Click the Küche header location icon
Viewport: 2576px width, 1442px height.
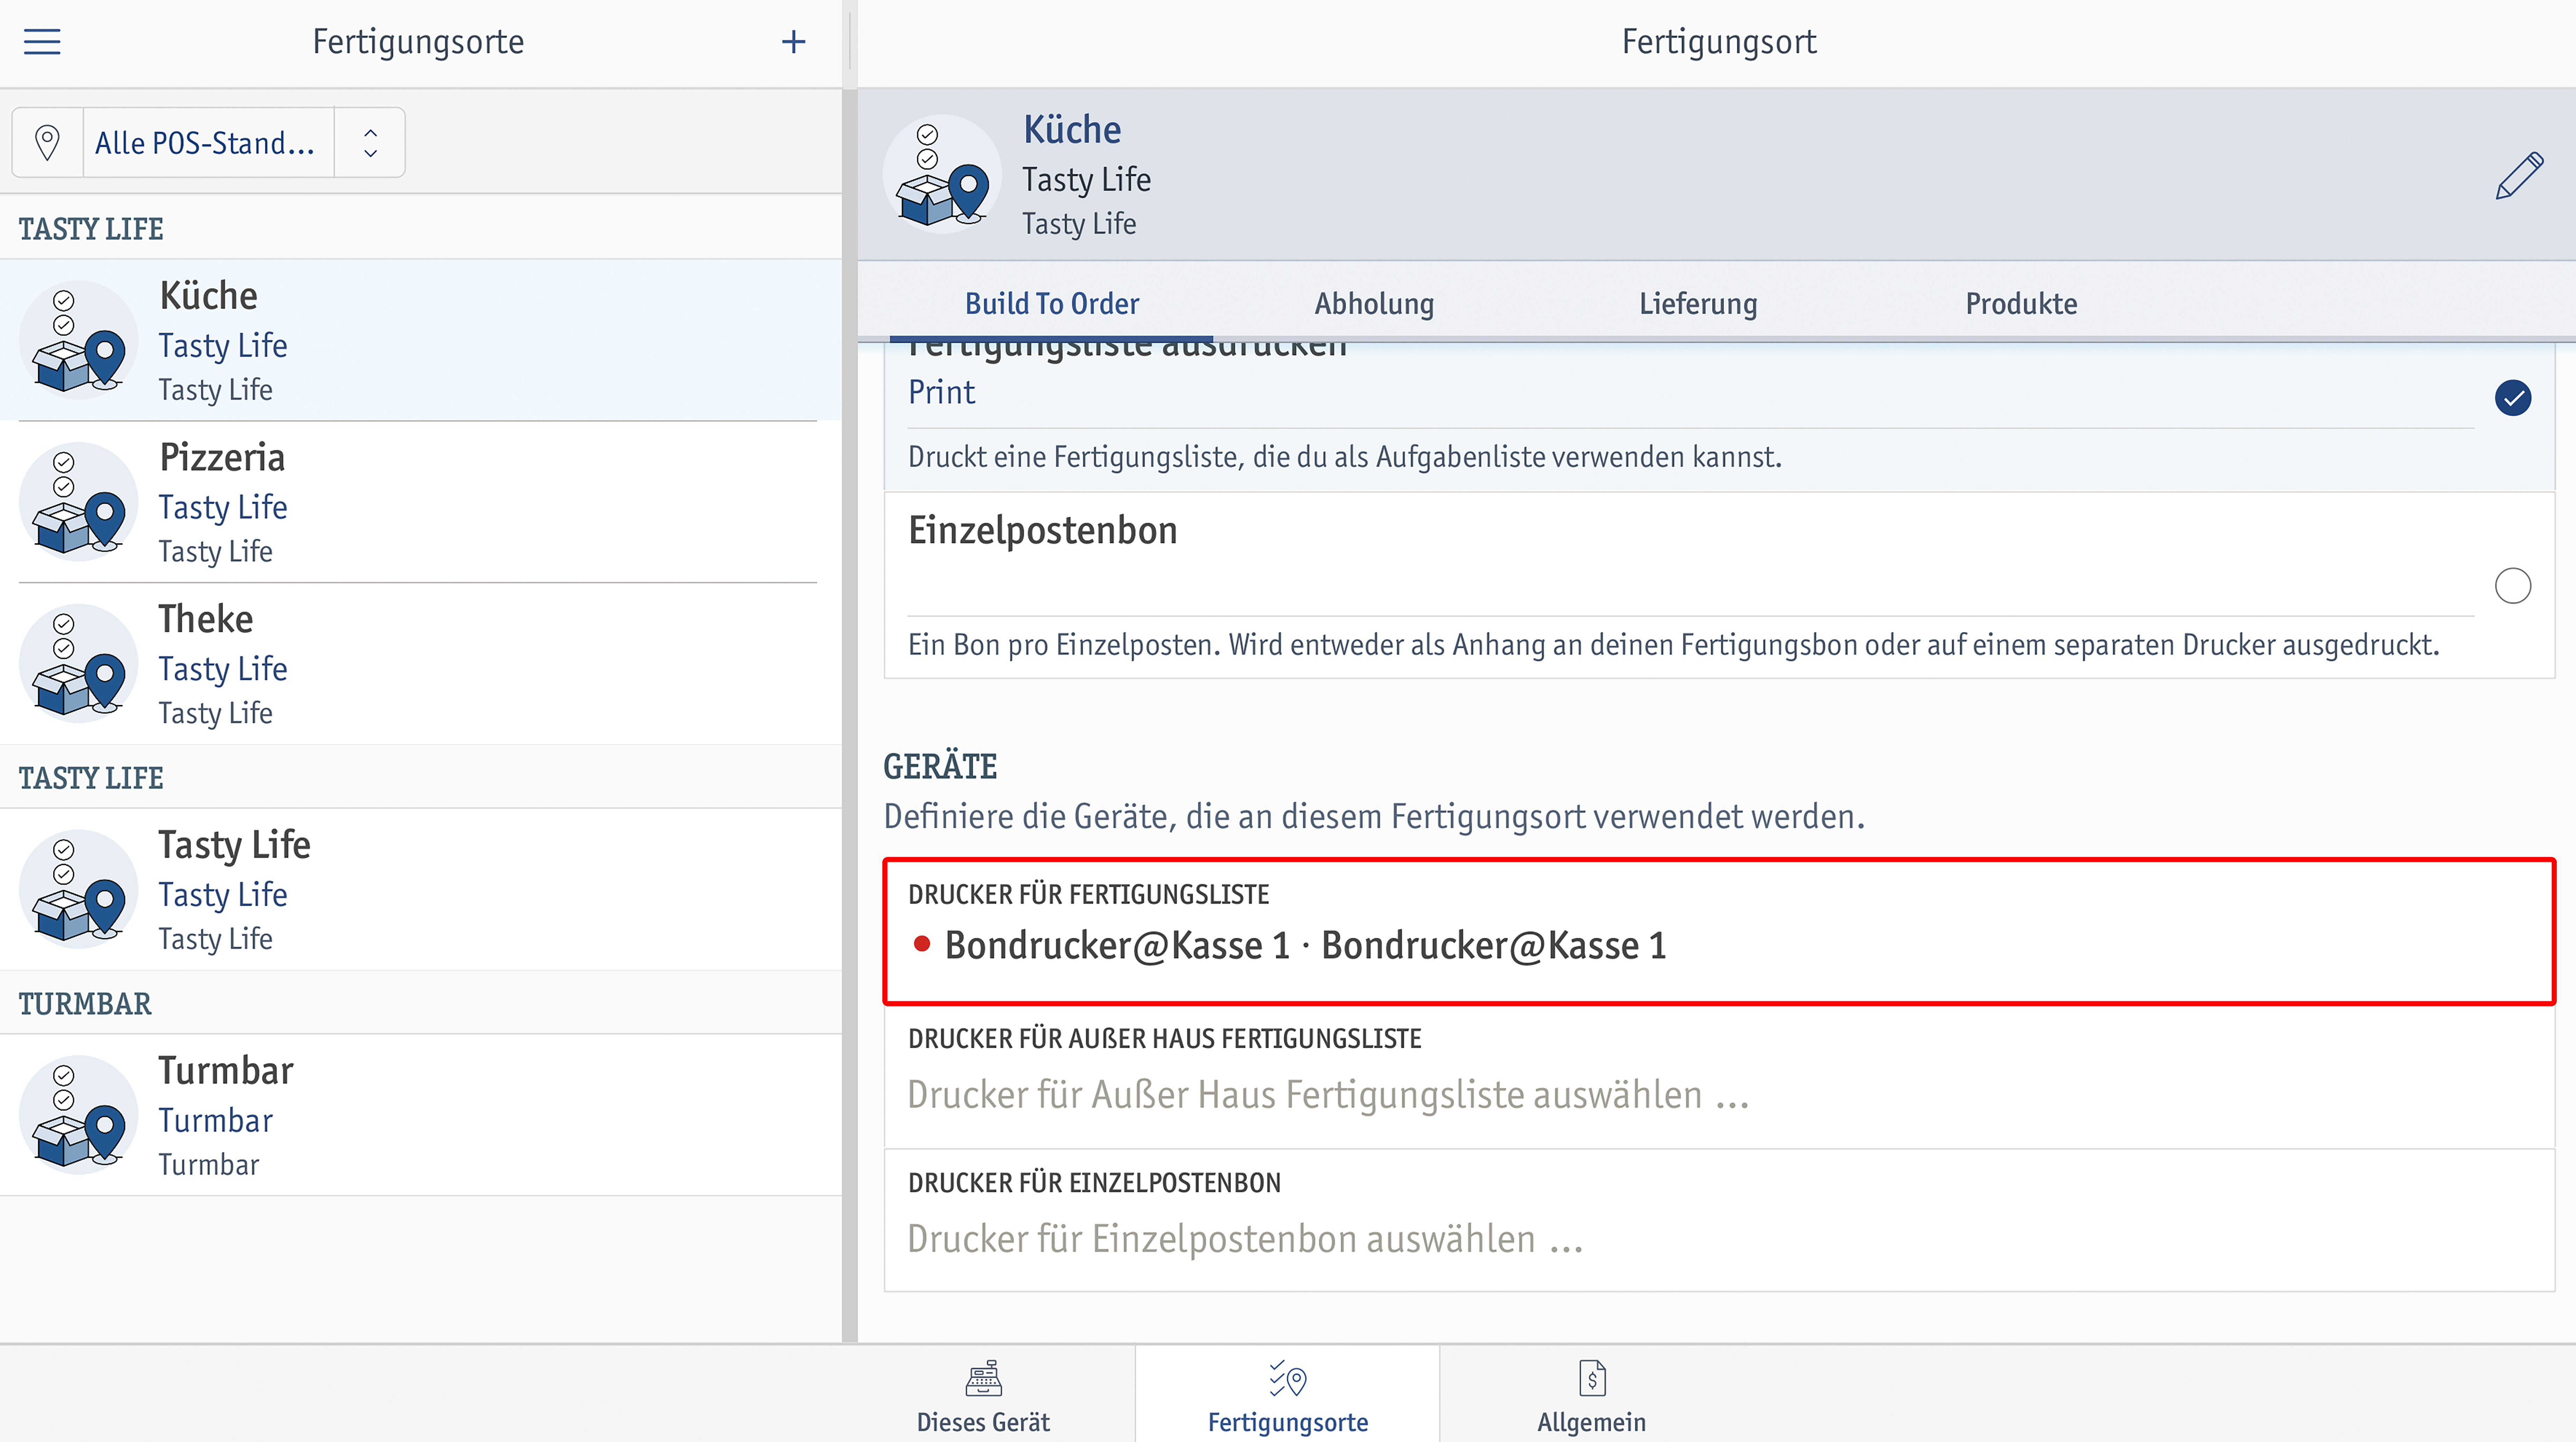click(942, 174)
